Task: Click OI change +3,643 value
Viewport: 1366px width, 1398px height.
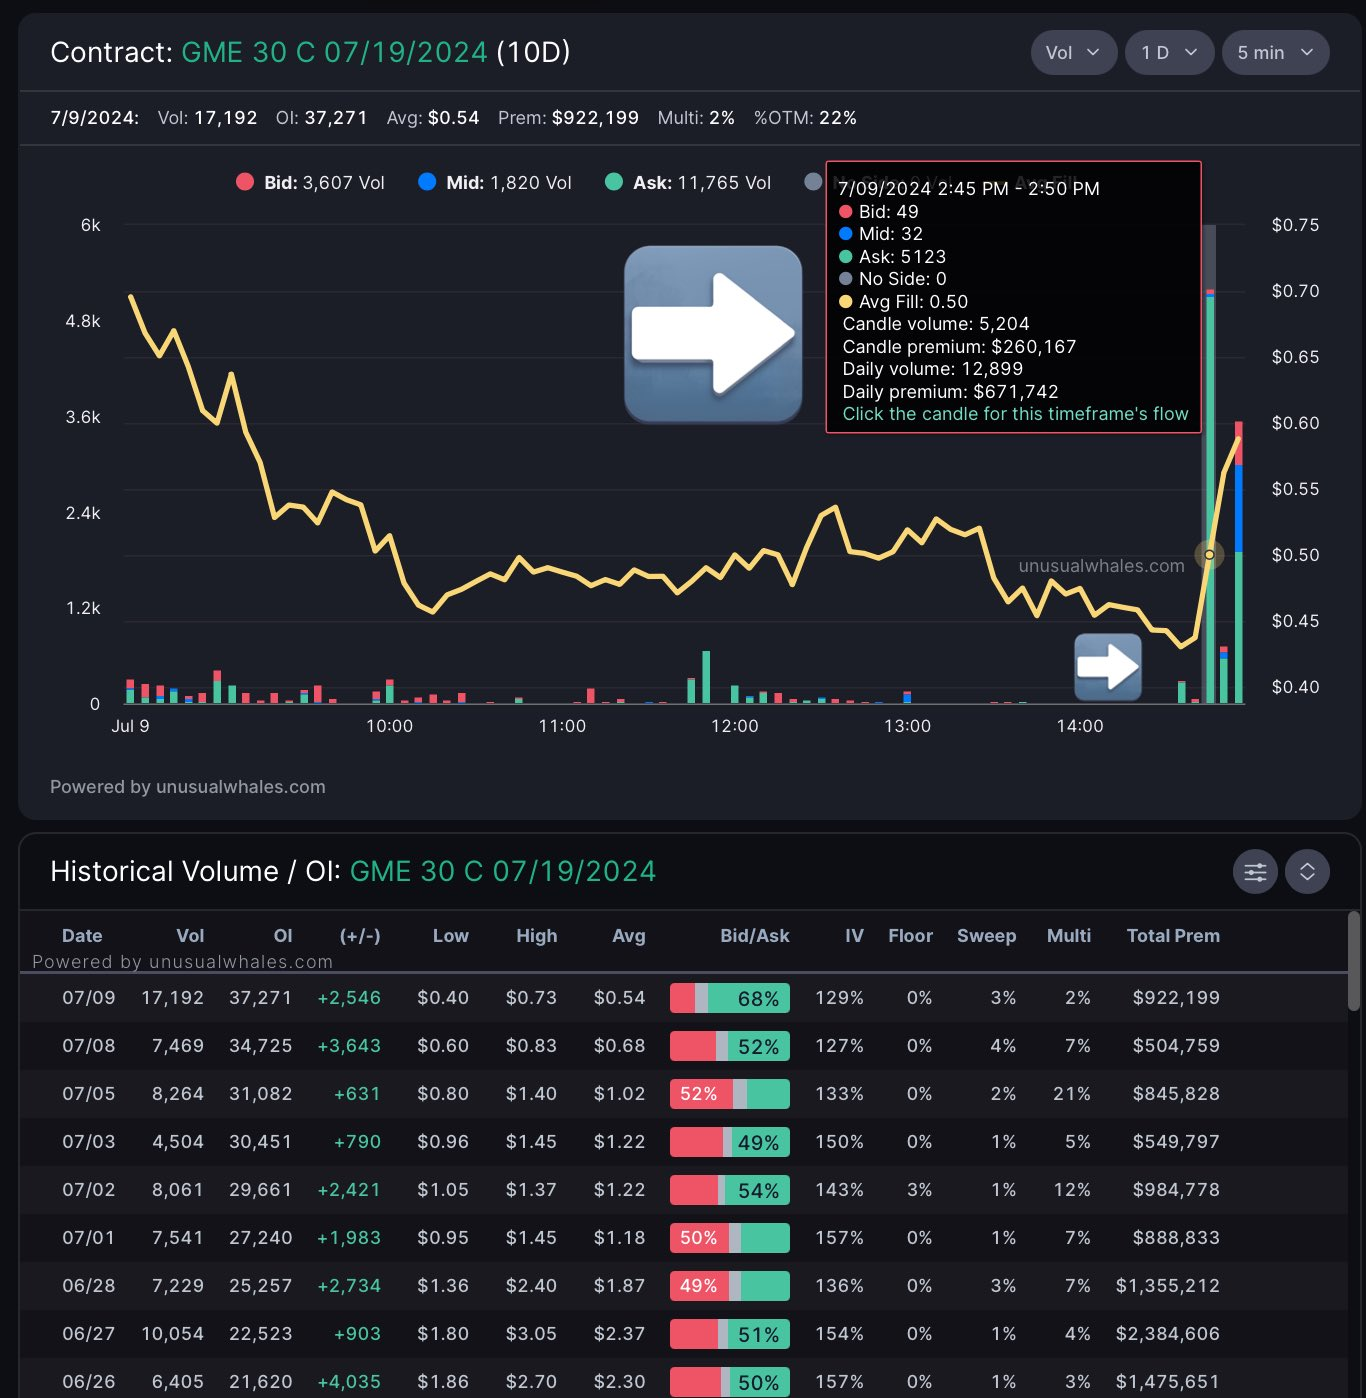Action: click(349, 1046)
